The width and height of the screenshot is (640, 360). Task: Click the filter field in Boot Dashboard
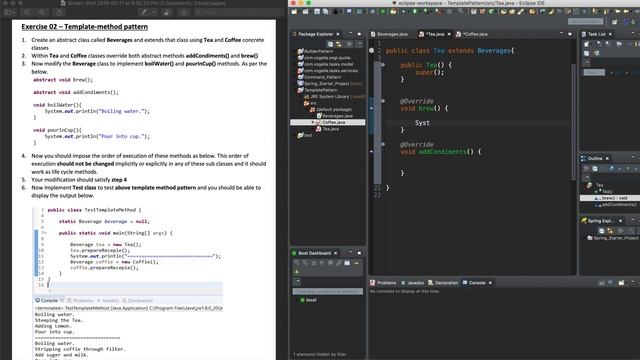[x=327, y=291]
